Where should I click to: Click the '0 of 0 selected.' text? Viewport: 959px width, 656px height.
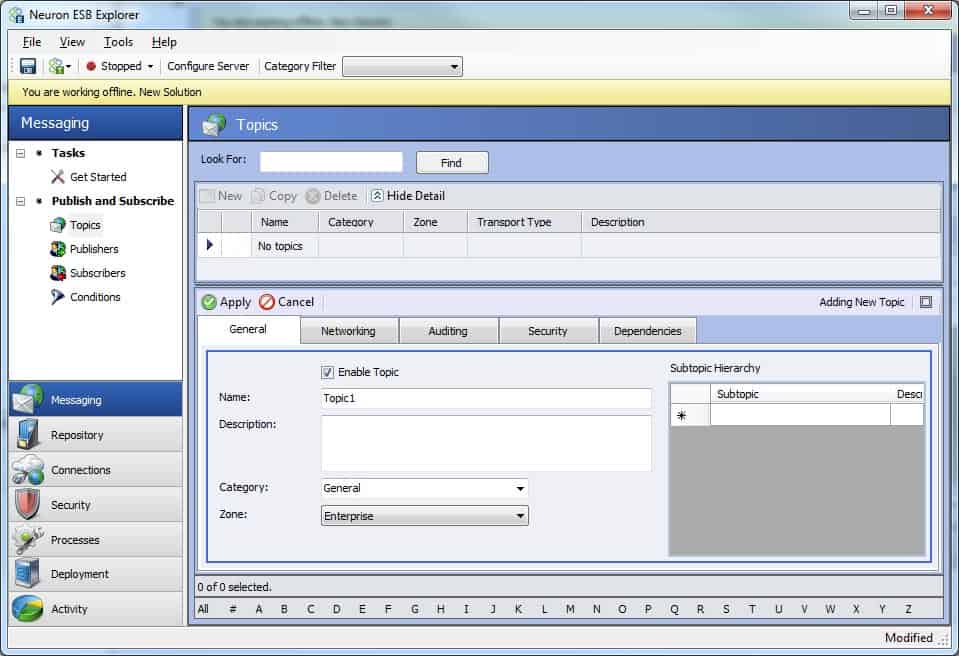[234, 587]
